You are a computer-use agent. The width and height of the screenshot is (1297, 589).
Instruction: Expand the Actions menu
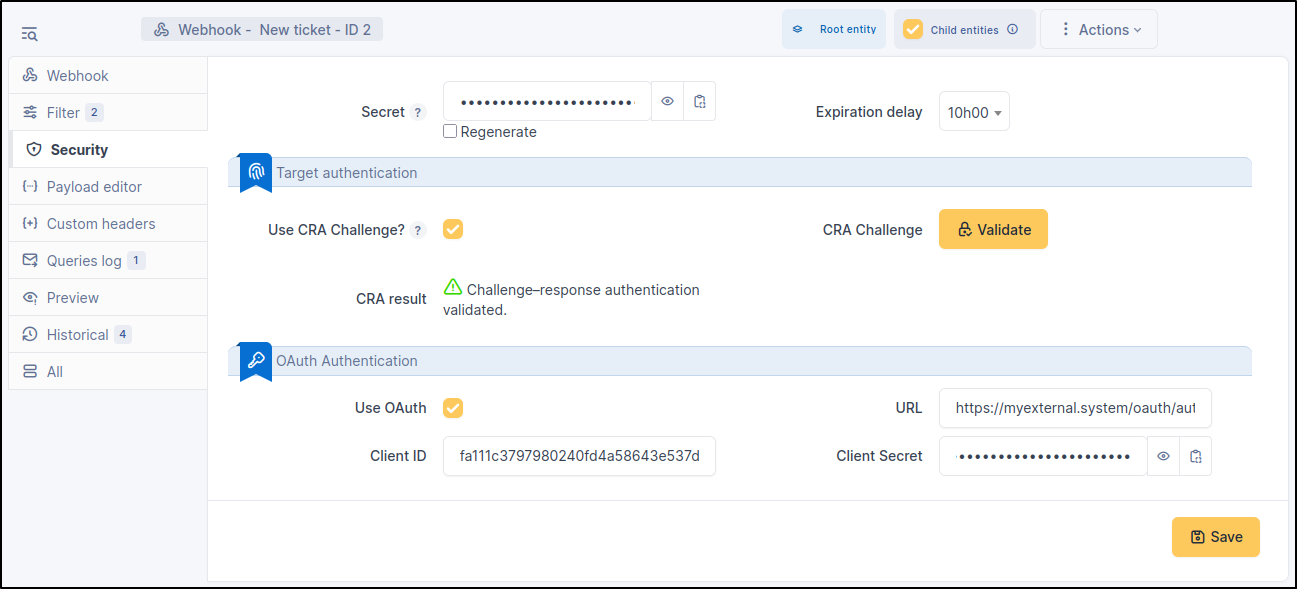point(1099,30)
